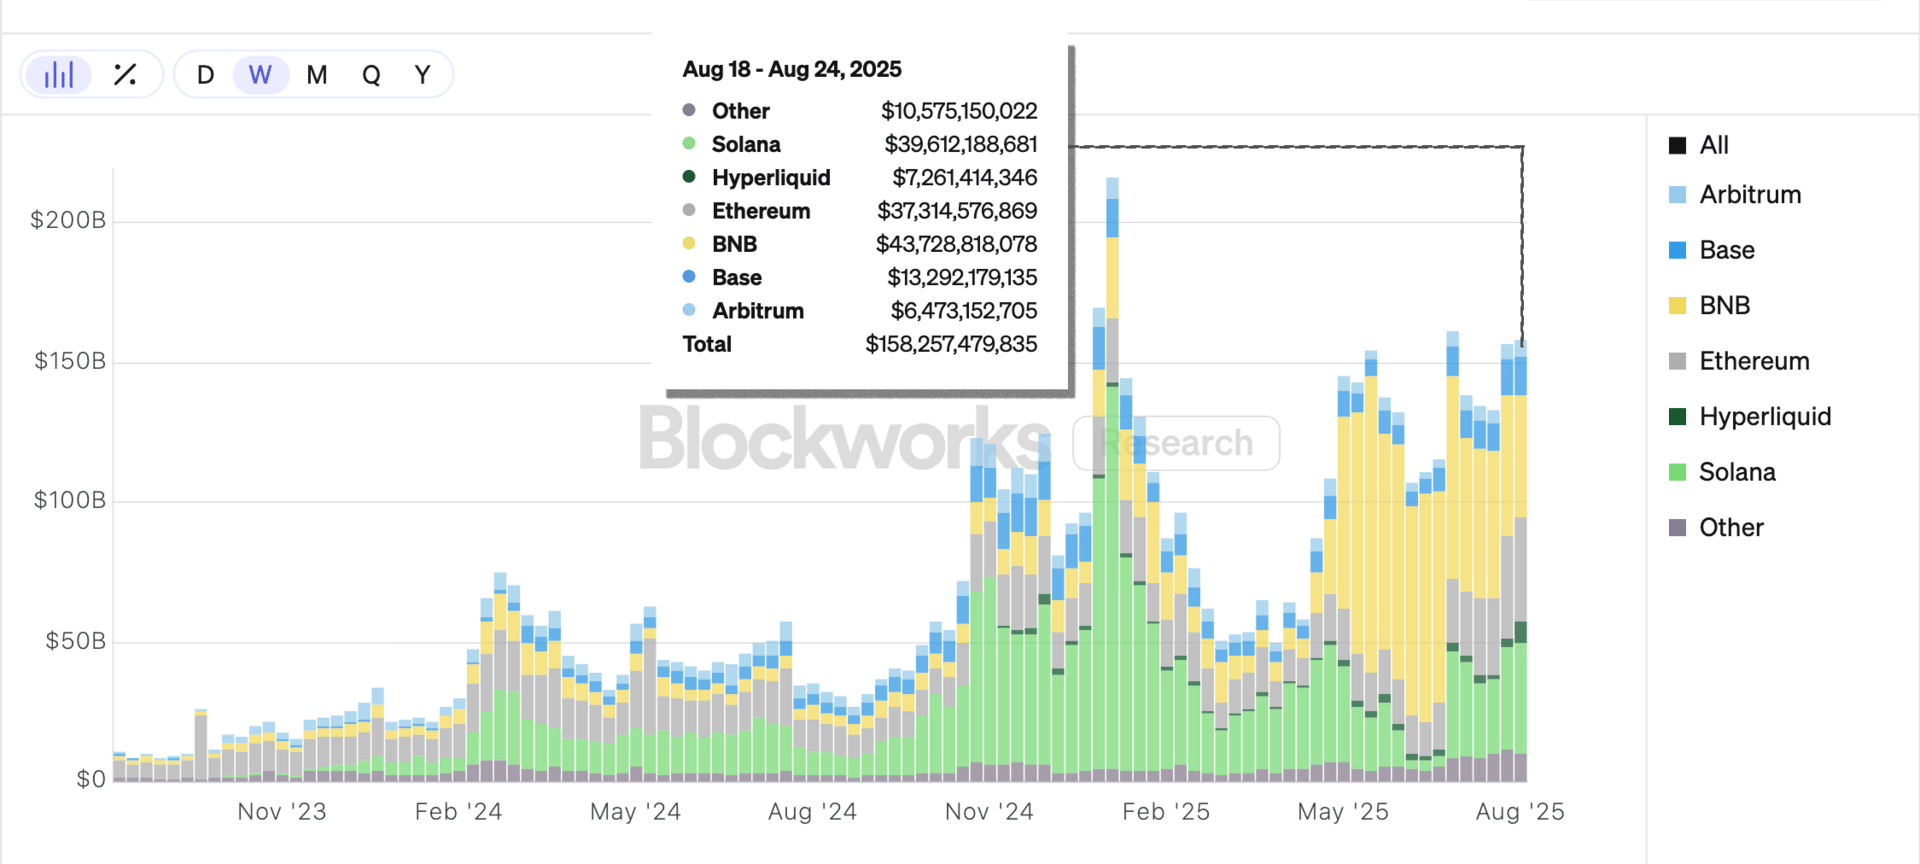Toggle the Arbitrum light-blue legend swatch
Image resolution: width=1920 pixels, height=864 pixels.
click(x=1678, y=195)
